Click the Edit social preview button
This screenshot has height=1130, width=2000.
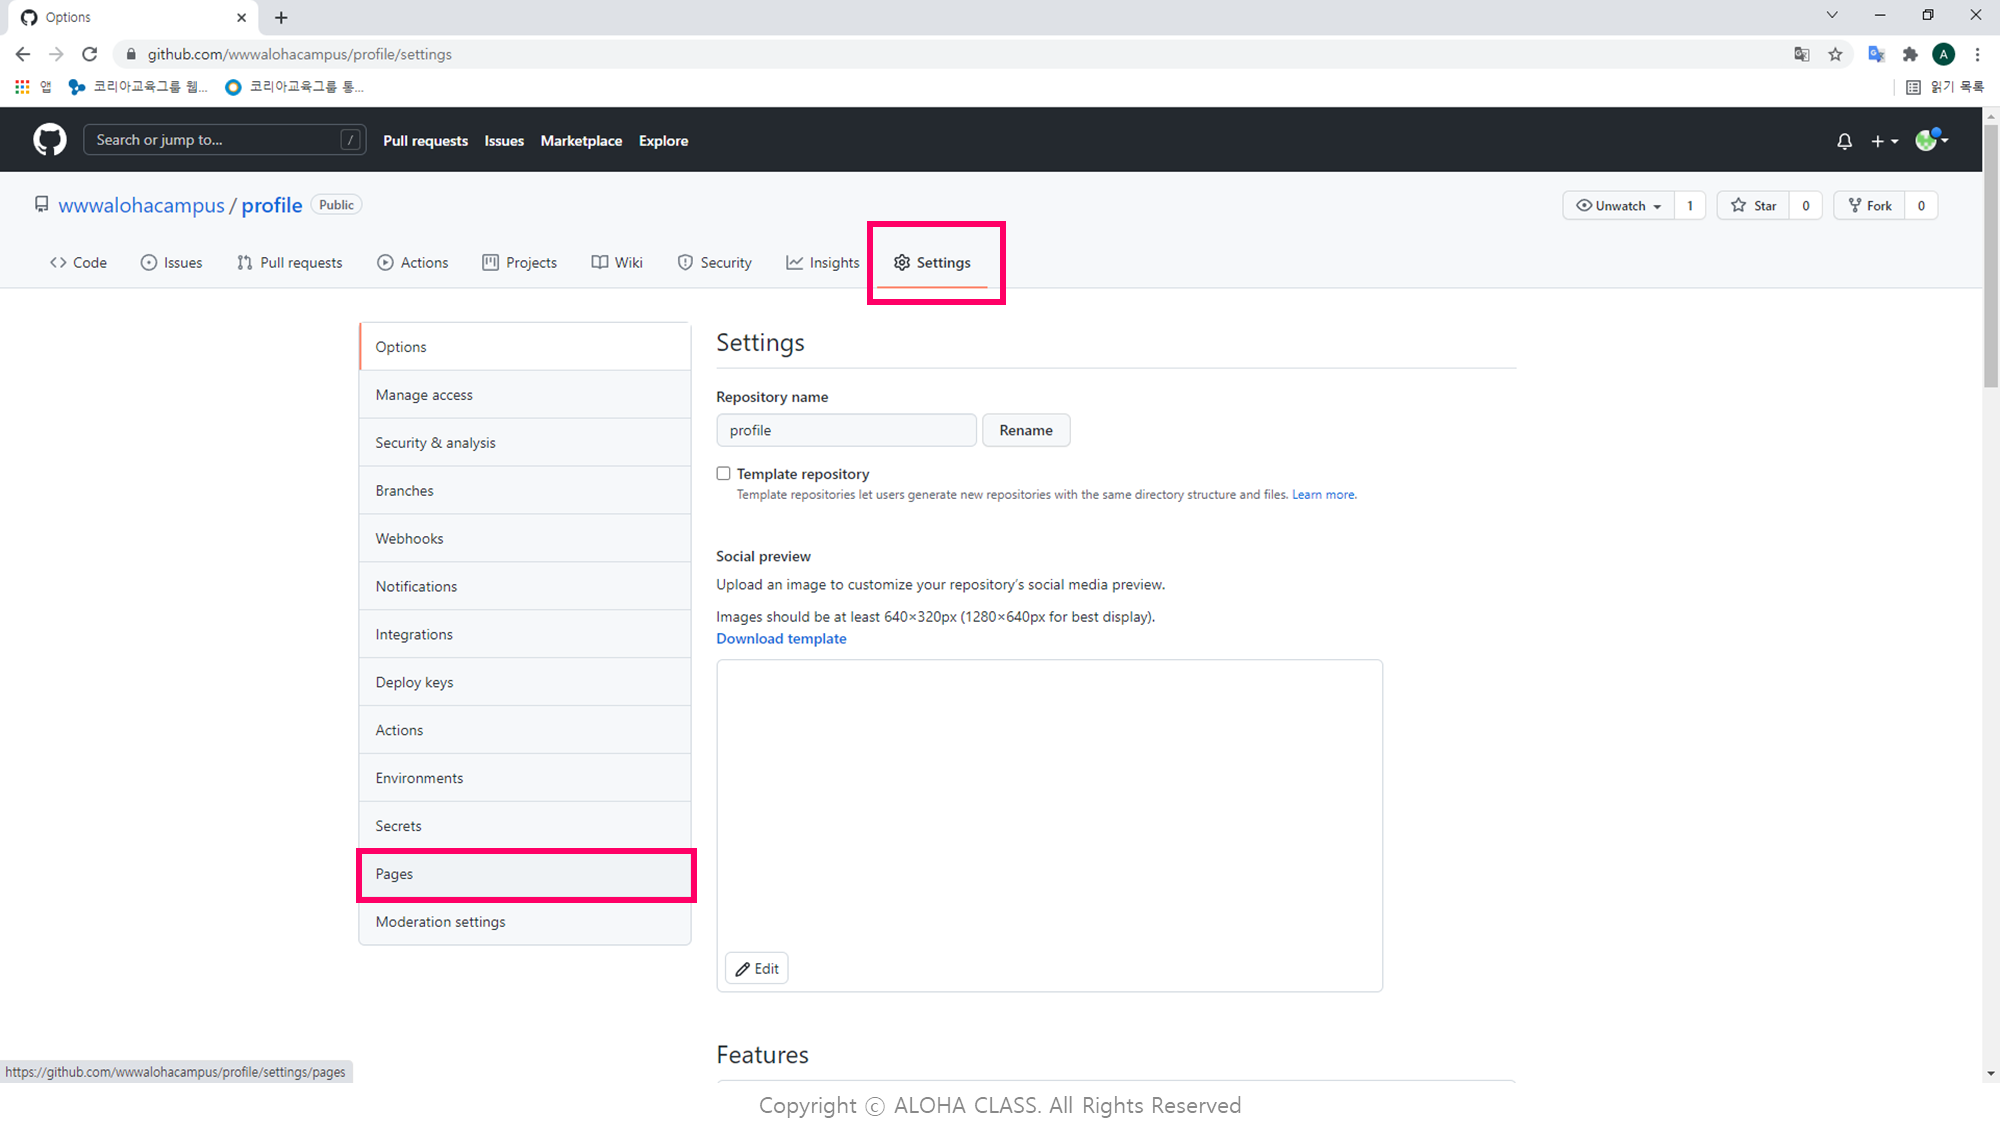(x=757, y=968)
